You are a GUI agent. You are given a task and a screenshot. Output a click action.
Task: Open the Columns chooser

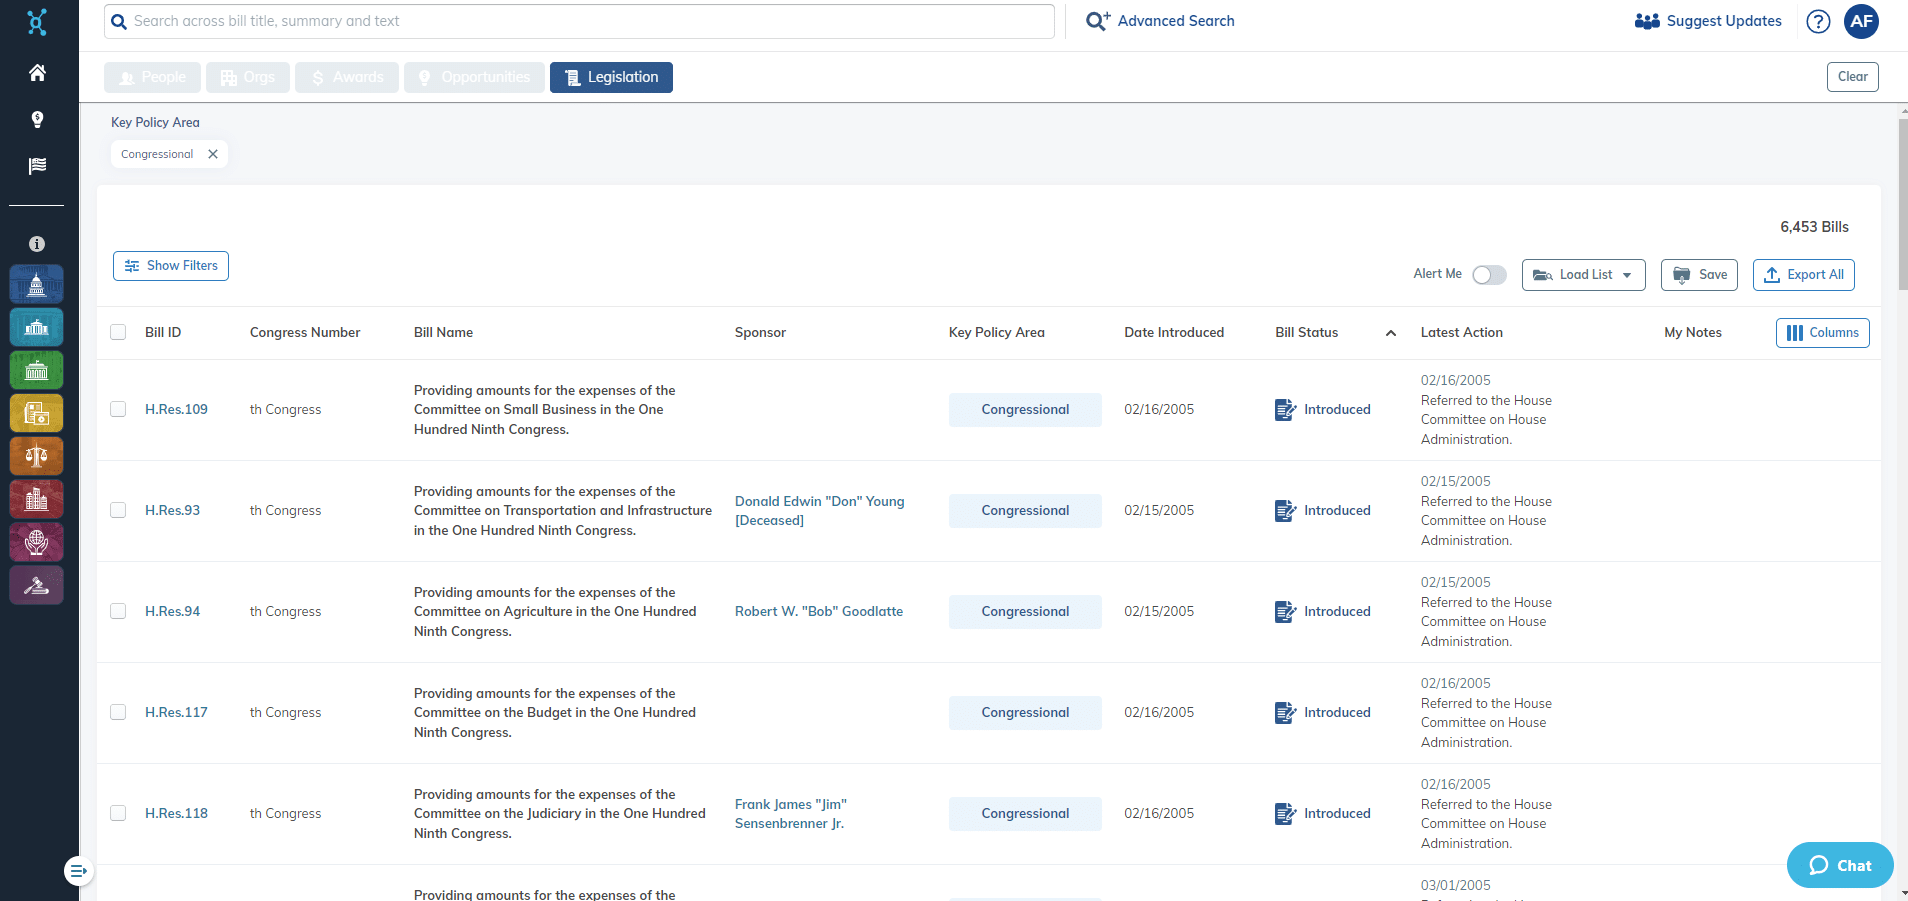[1822, 333]
